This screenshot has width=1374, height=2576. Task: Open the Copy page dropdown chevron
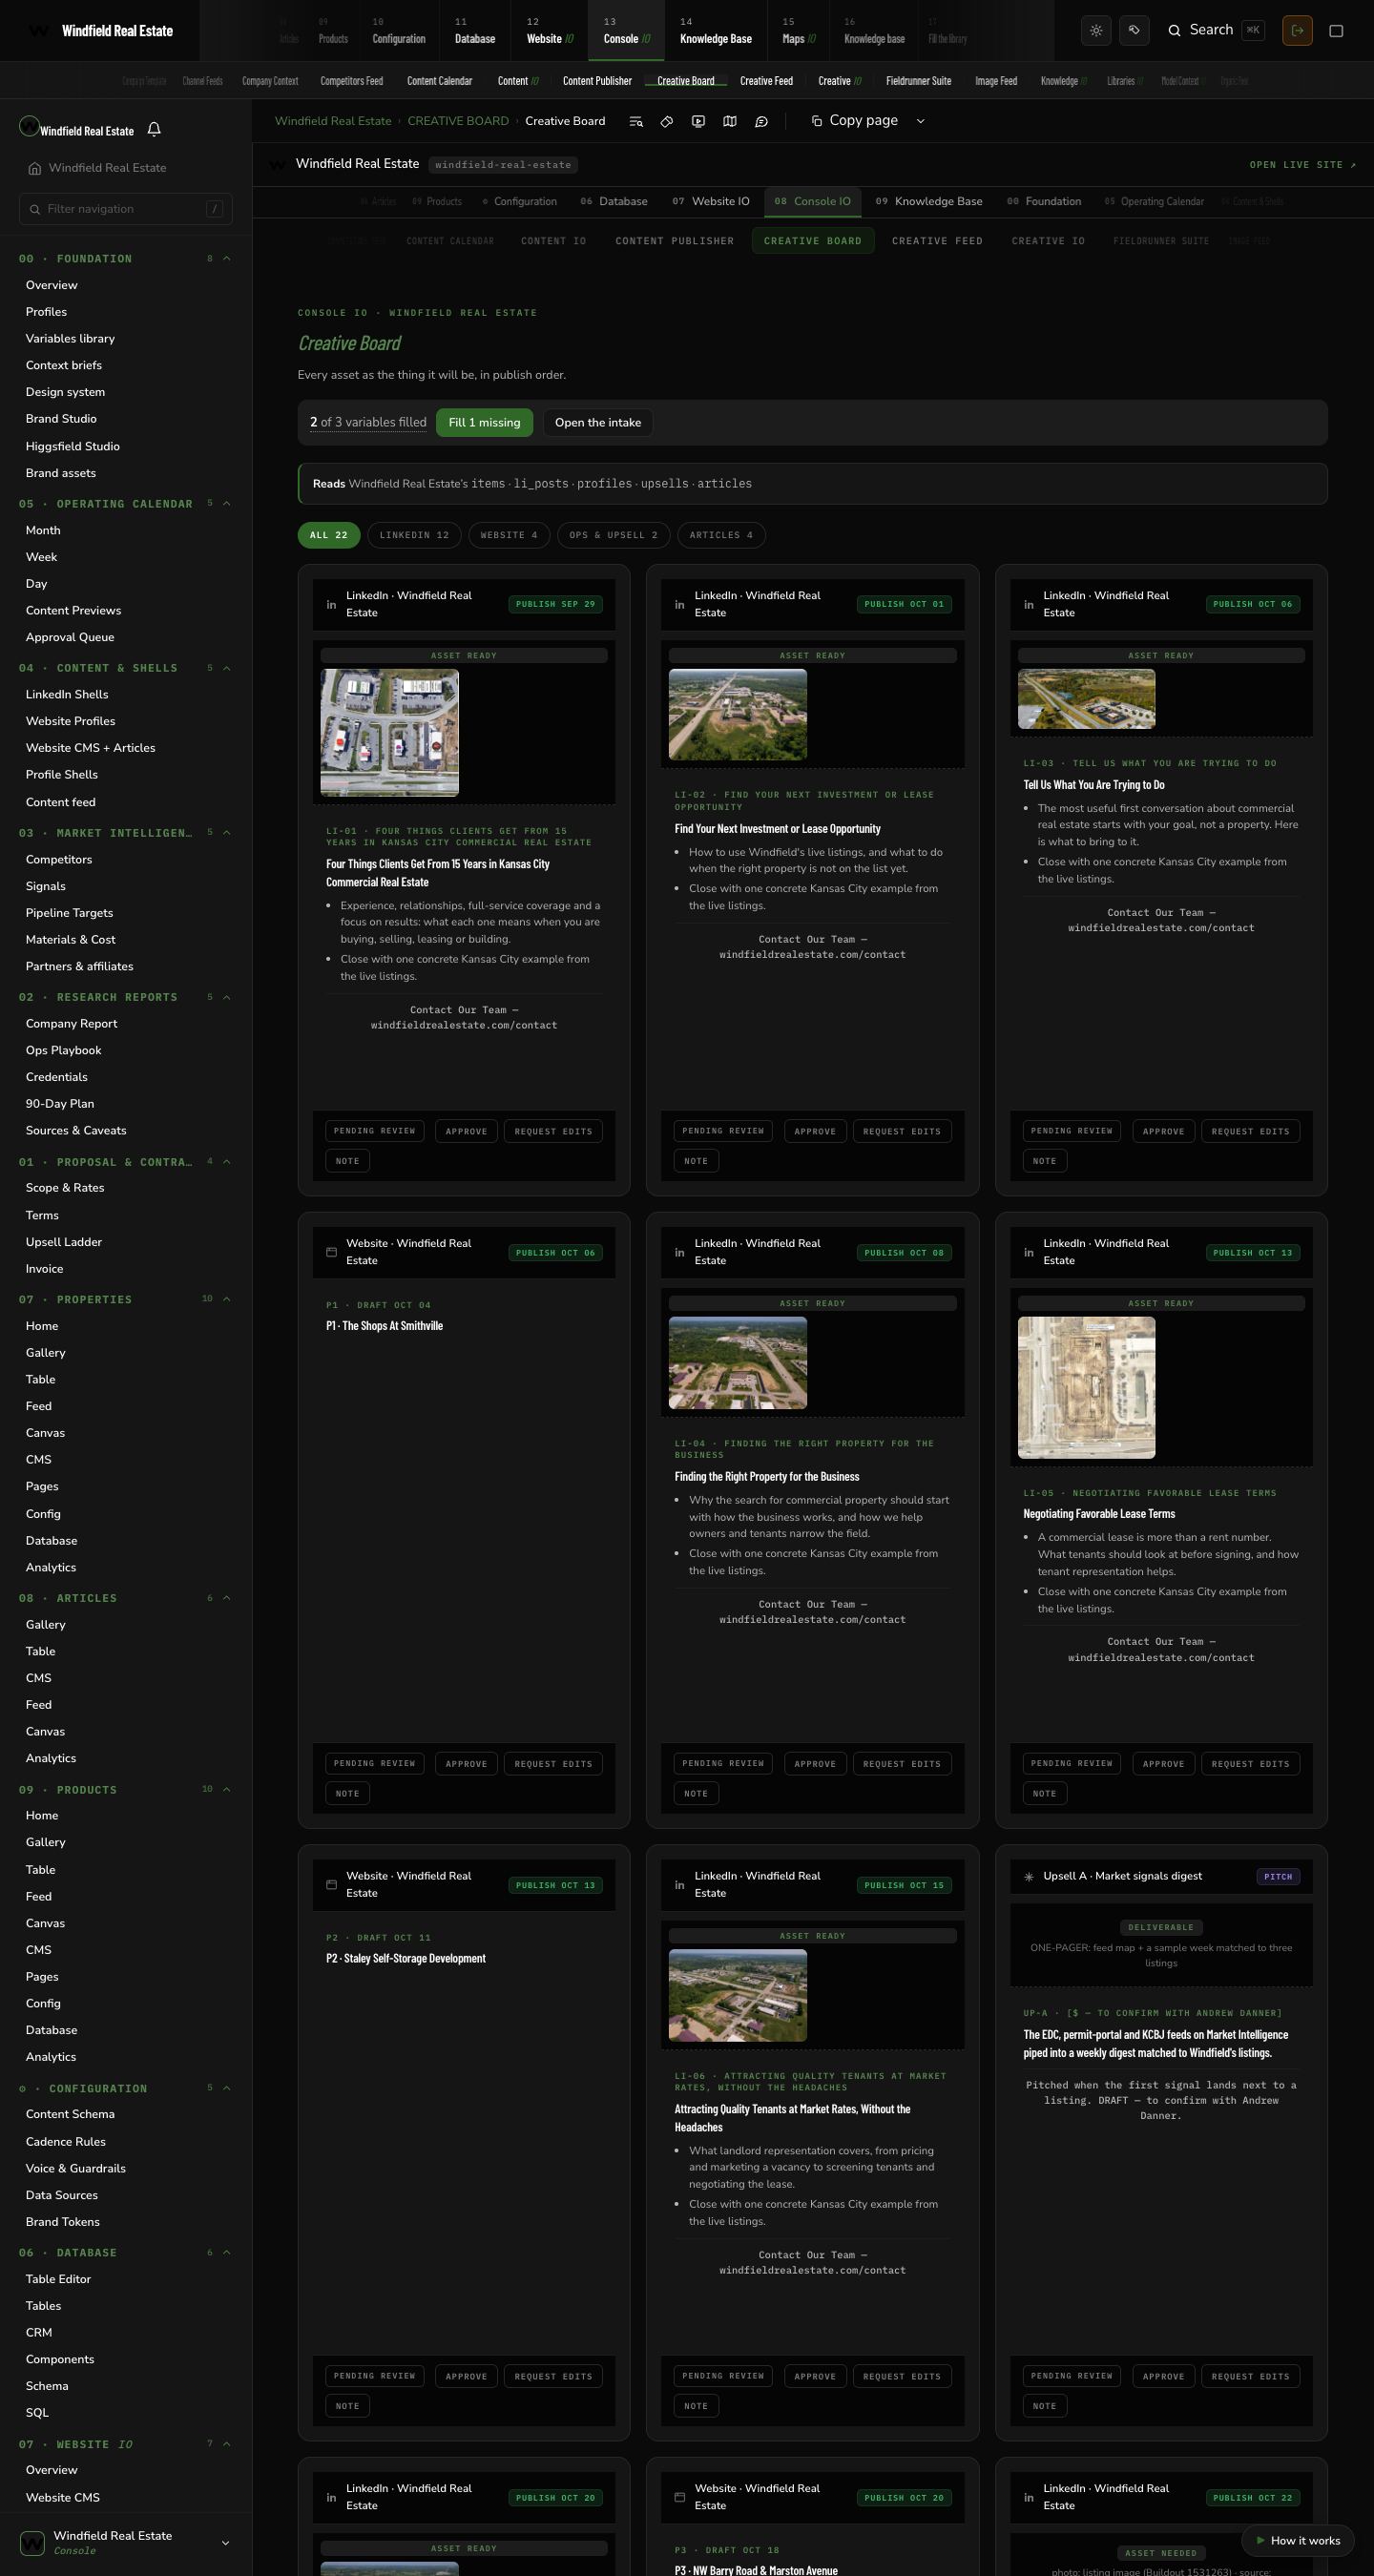[921, 121]
